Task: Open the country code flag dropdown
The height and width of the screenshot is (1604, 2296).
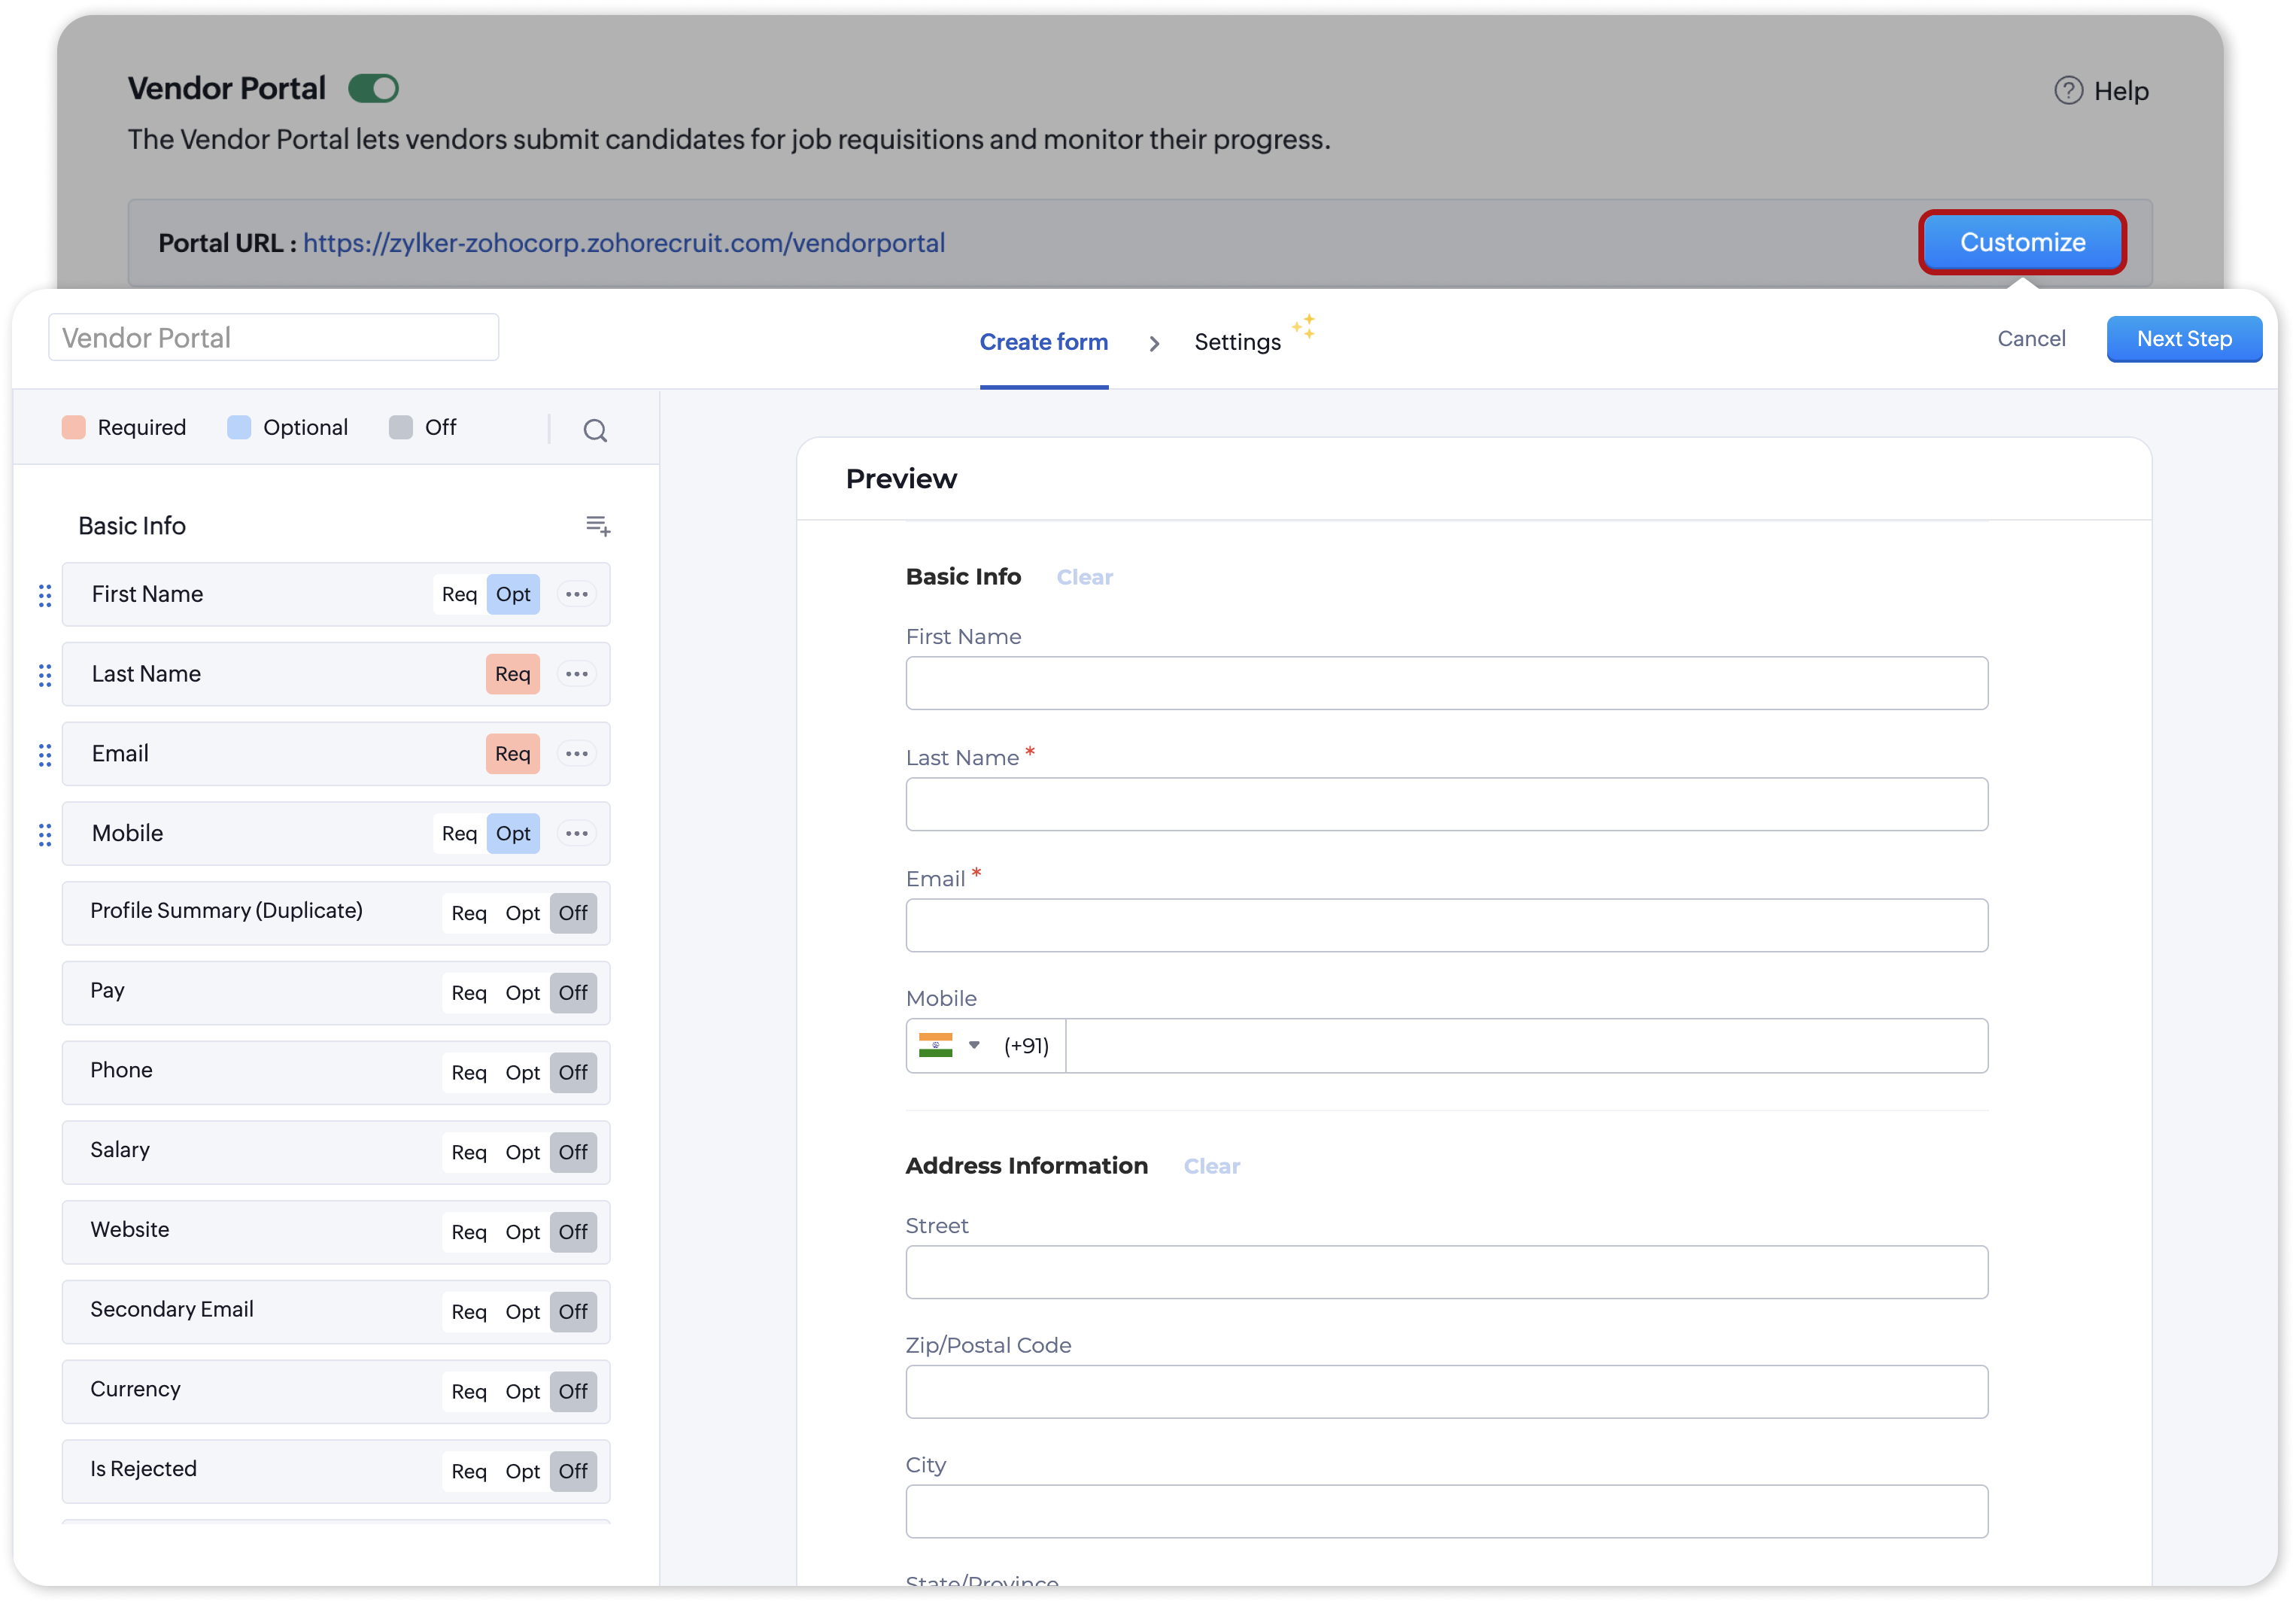Action: [950, 1045]
